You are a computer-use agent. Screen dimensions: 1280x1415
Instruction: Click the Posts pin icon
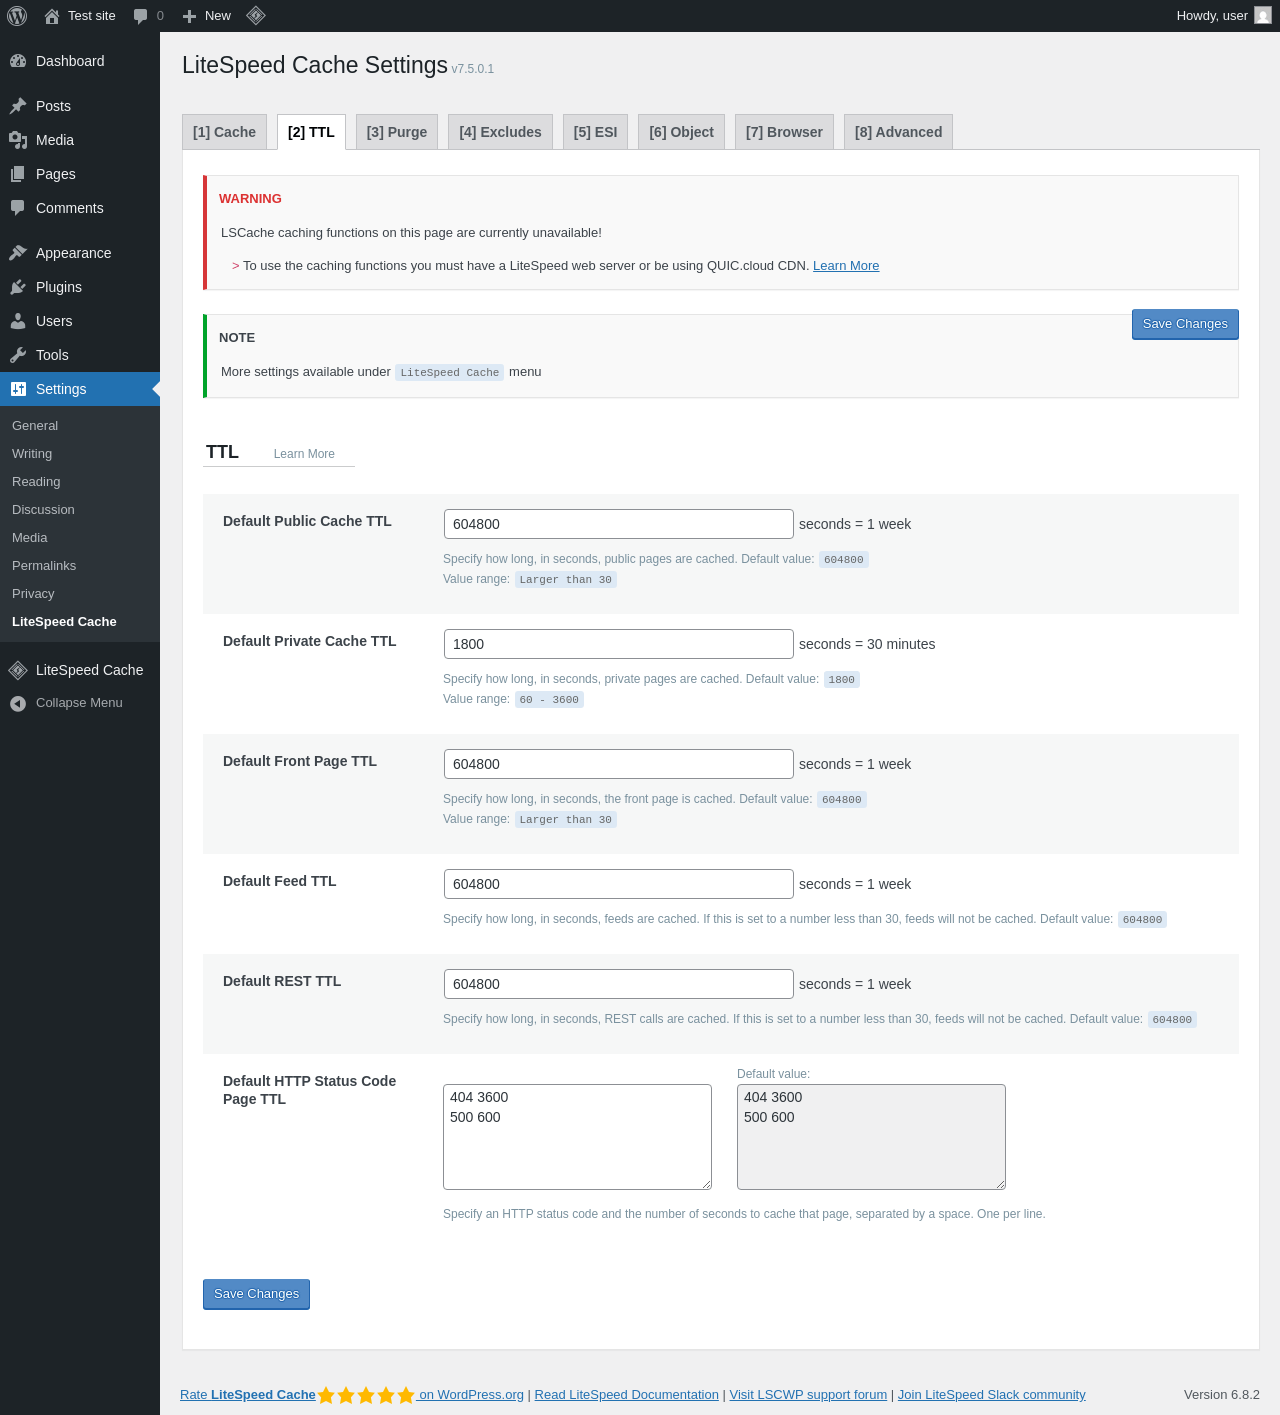(x=18, y=106)
